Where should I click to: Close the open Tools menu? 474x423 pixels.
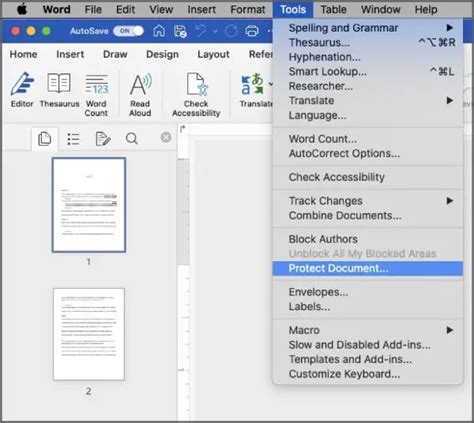[x=293, y=9]
